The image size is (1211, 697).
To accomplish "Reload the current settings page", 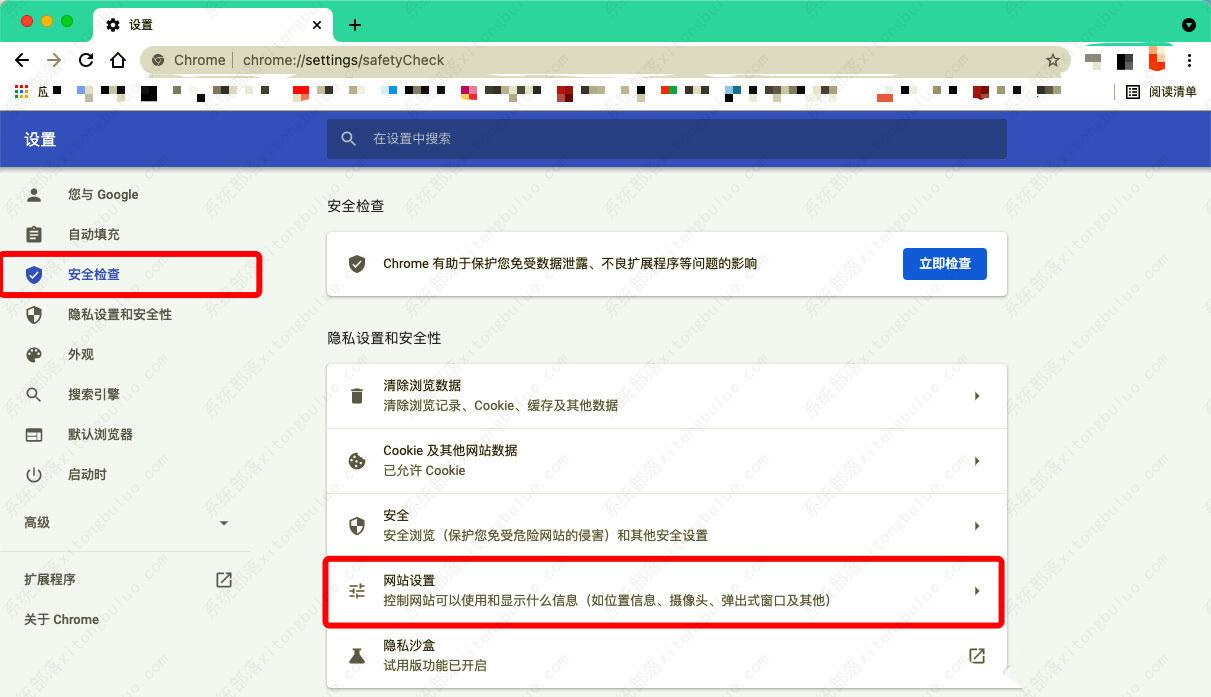I will tap(86, 60).
